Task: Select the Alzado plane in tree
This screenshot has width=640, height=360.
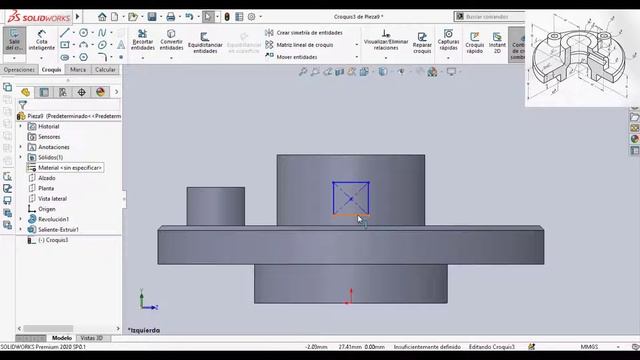Action: click(x=42, y=178)
